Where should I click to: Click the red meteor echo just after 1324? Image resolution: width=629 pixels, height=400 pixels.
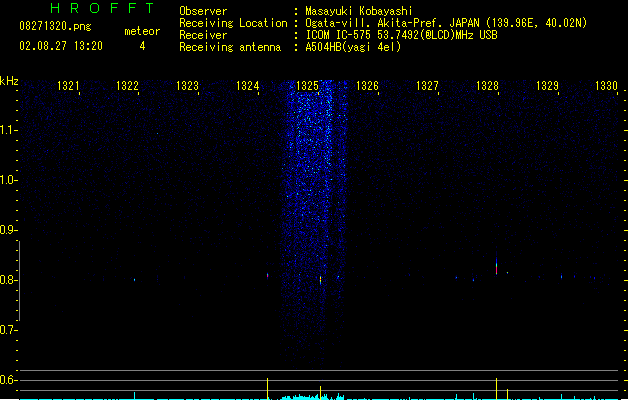(268, 275)
